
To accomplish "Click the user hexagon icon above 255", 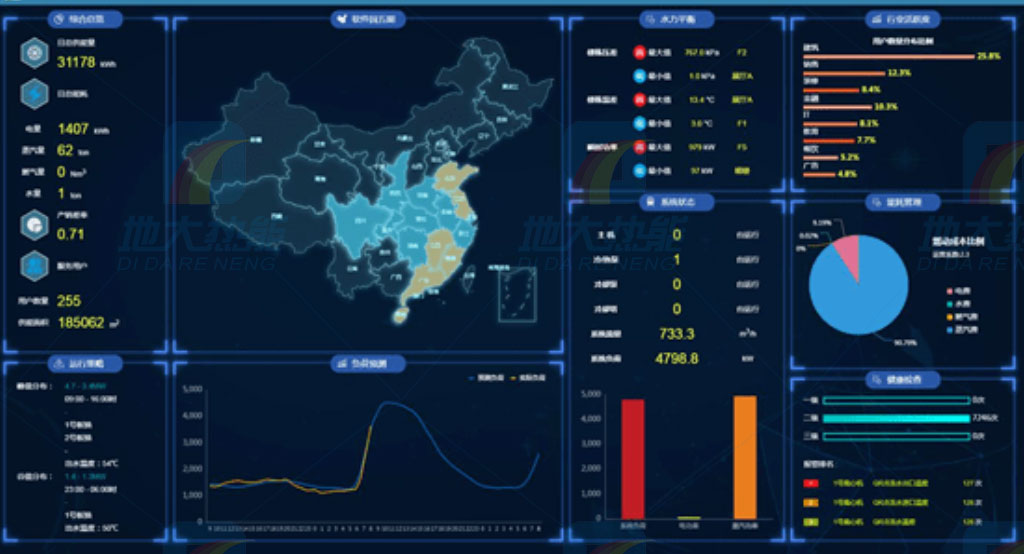I will [34, 265].
